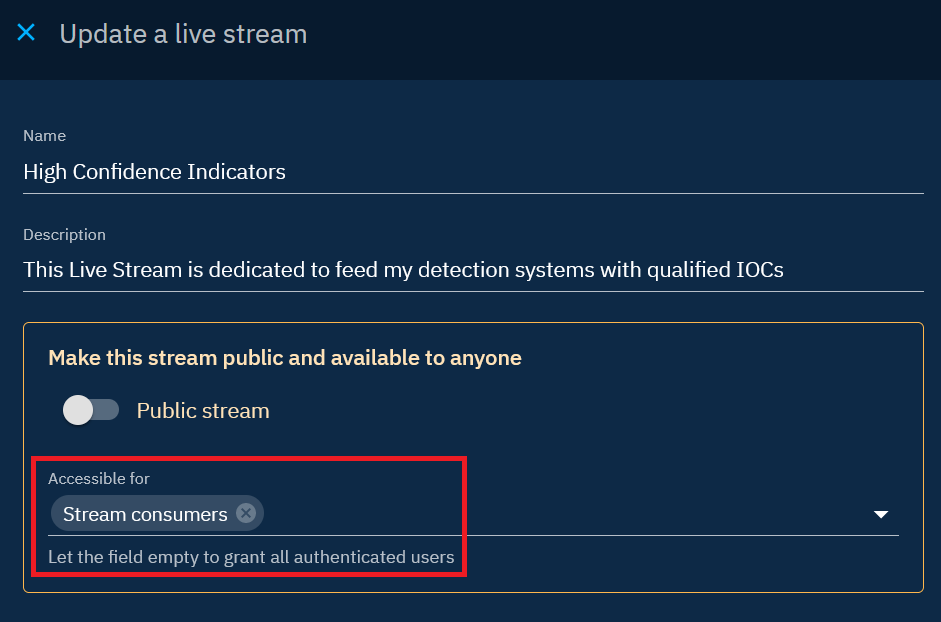Click the Make this stream public heading
The height and width of the screenshot is (622, 941).
285,358
